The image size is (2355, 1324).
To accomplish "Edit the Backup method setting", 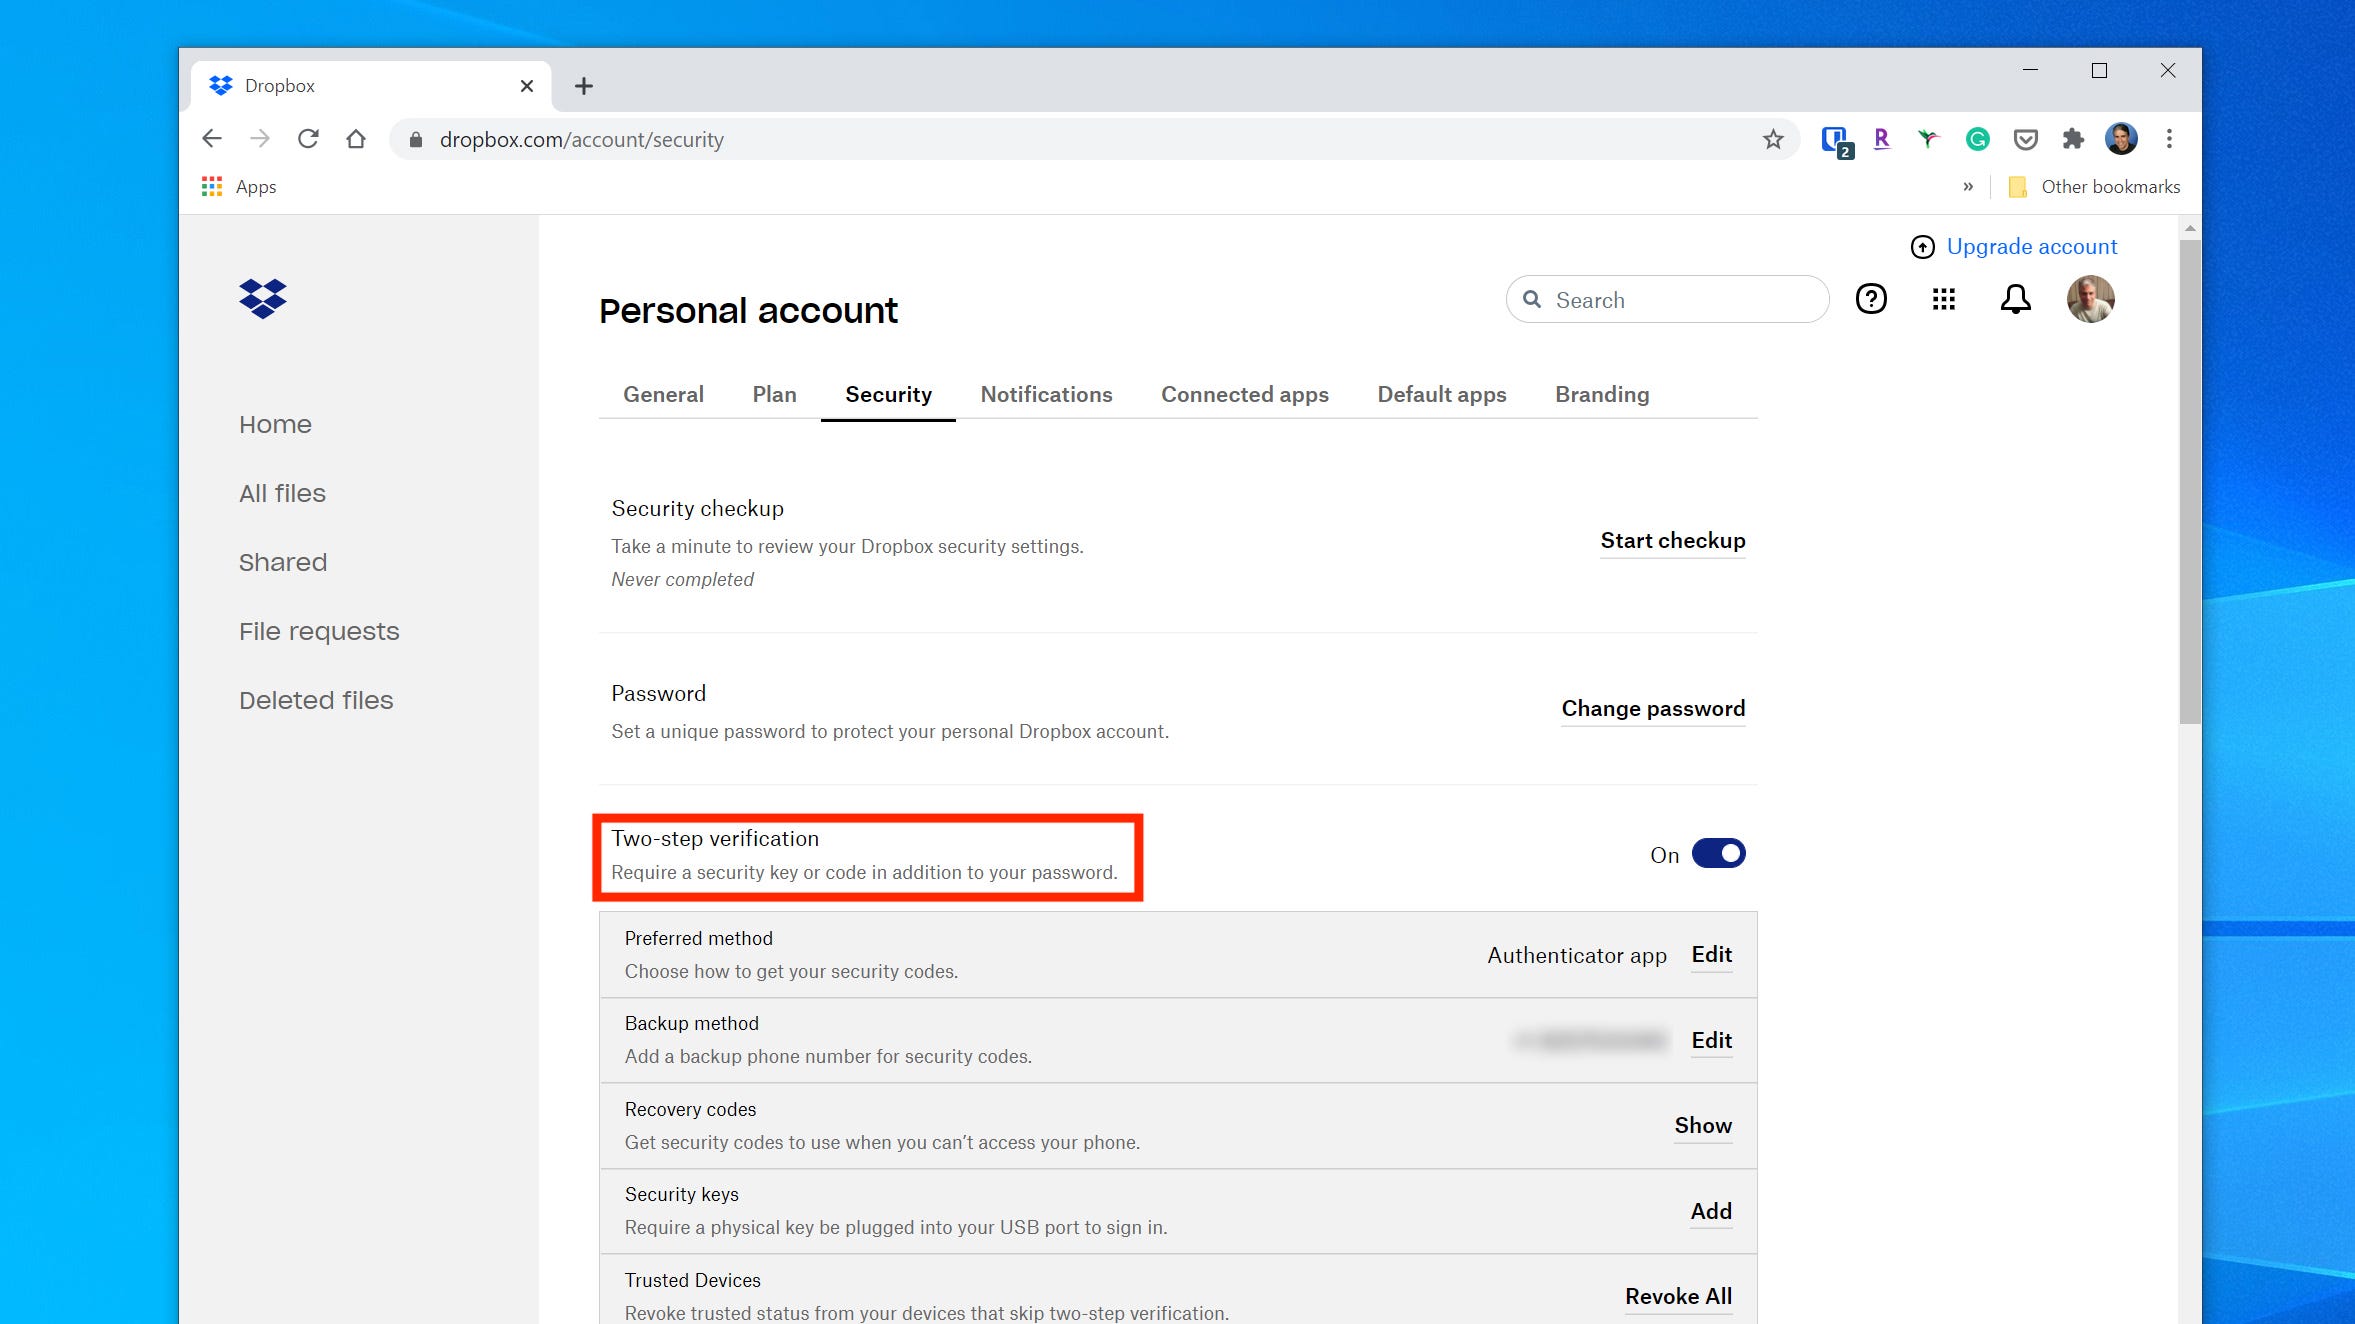I will (1711, 1040).
